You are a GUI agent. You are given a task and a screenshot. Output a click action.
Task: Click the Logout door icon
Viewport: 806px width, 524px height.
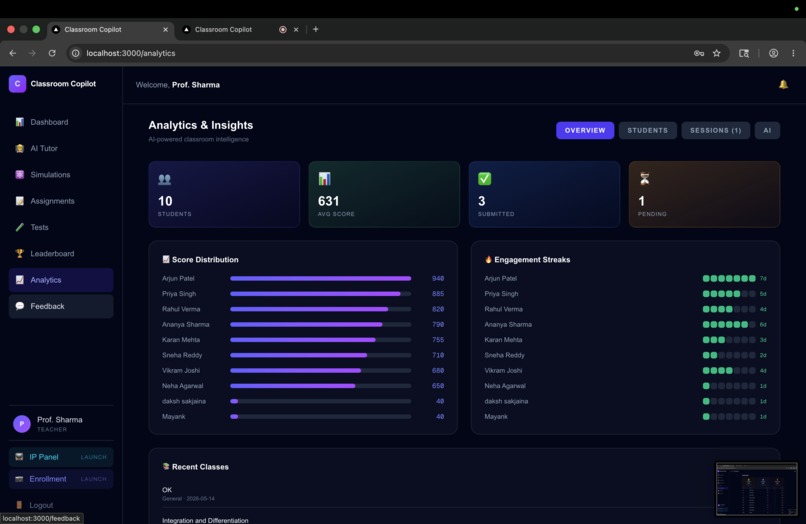19,505
